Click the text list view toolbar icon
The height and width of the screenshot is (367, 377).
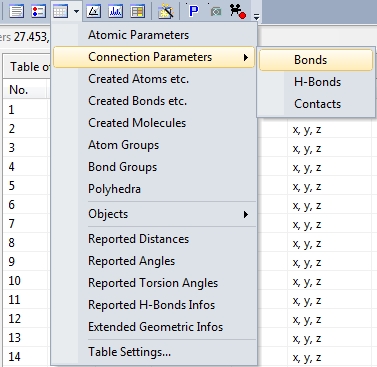click(16, 11)
